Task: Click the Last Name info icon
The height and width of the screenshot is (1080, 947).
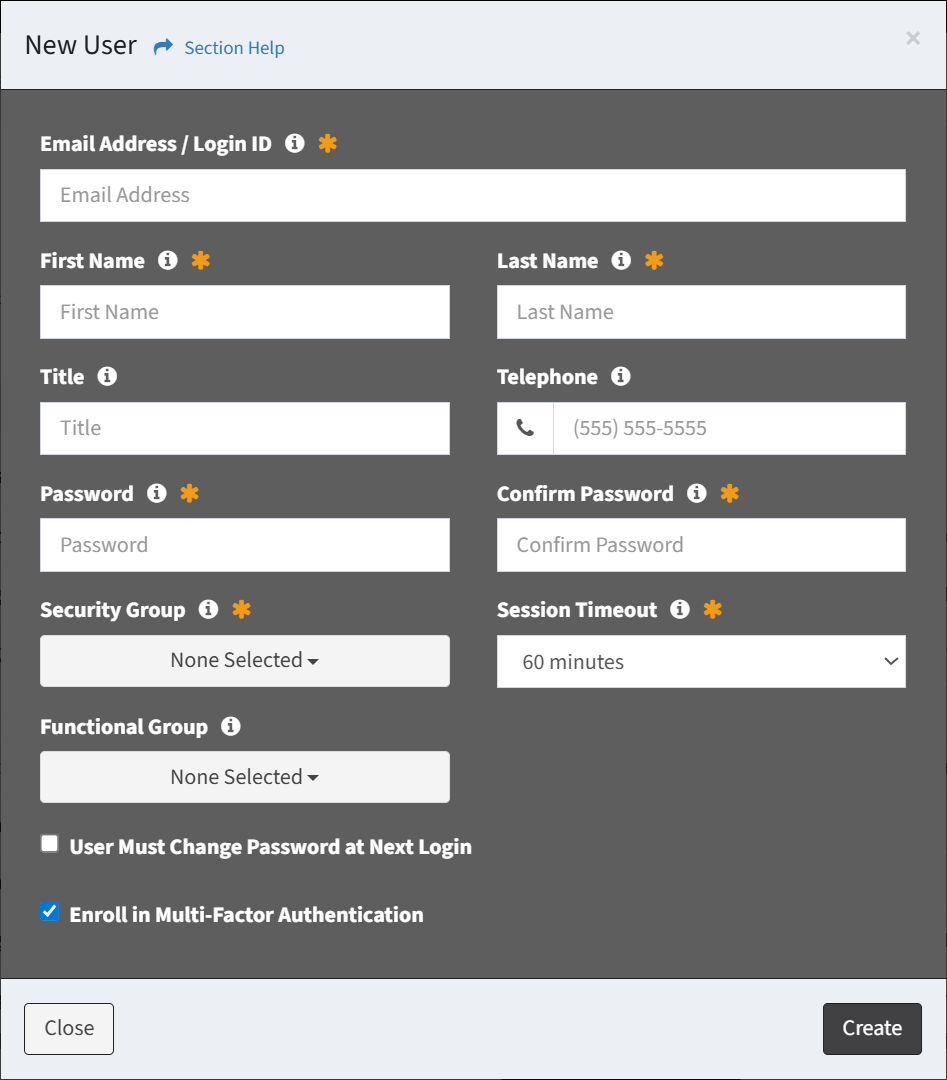Action: 621,261
